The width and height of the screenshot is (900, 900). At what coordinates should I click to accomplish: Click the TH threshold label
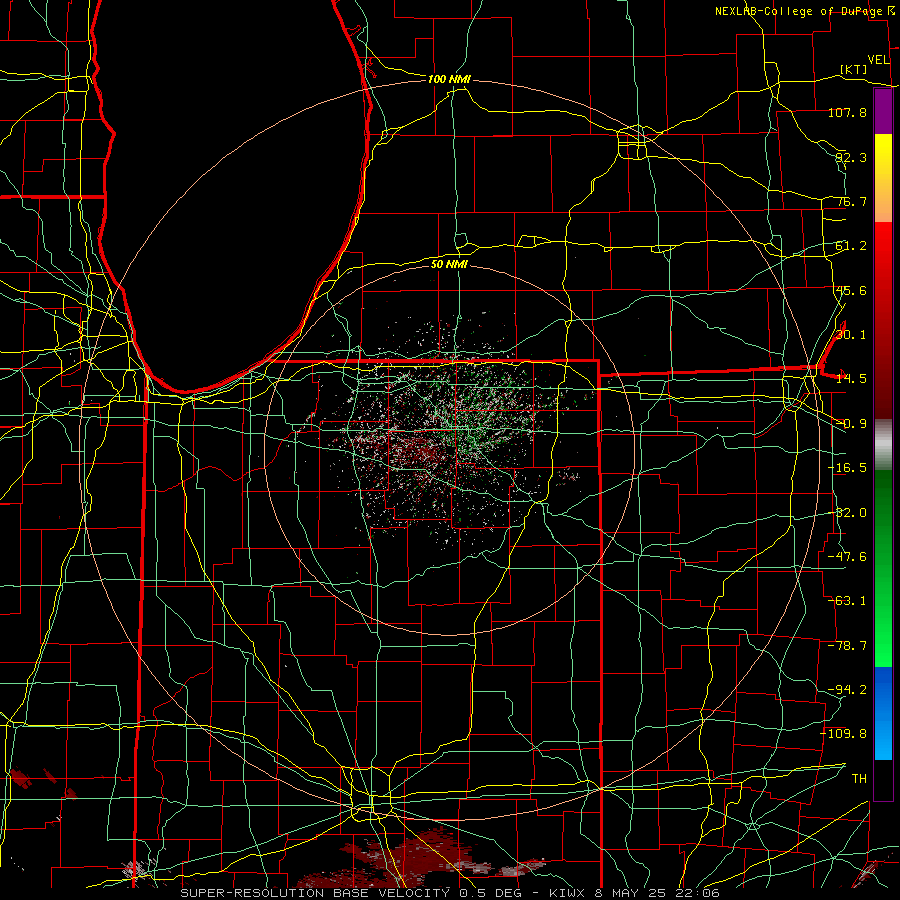[859, 779]
